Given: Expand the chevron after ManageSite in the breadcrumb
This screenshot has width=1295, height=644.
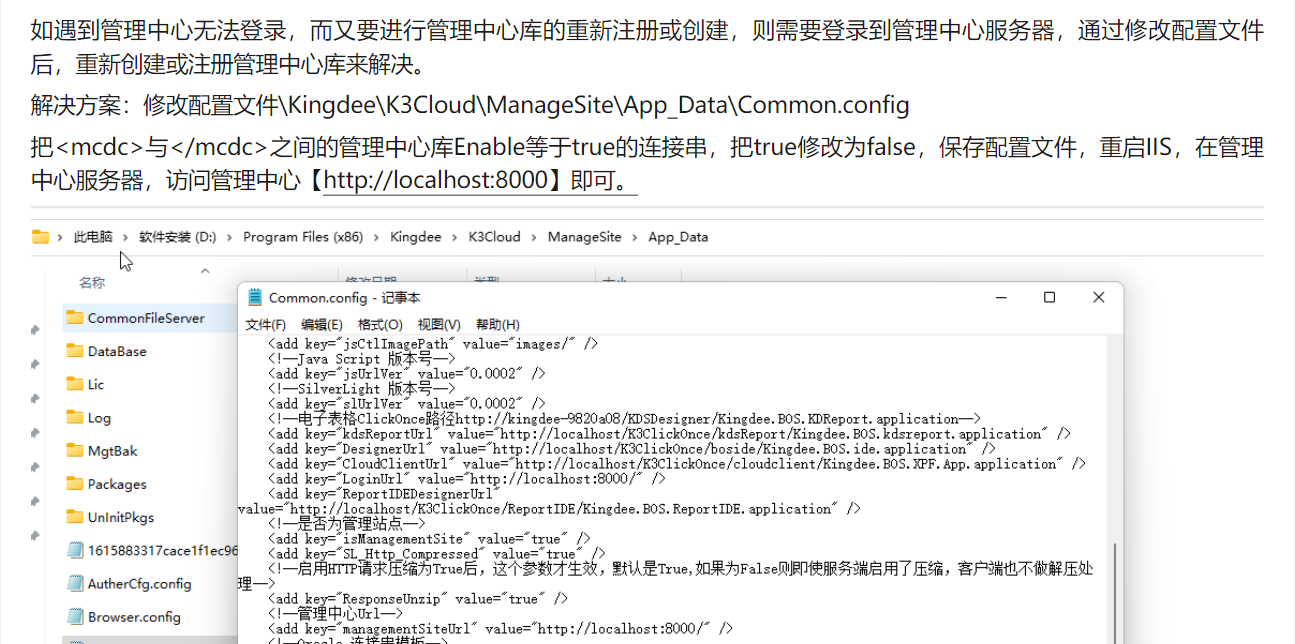Looking at the screenshot, I should point(635,237).
